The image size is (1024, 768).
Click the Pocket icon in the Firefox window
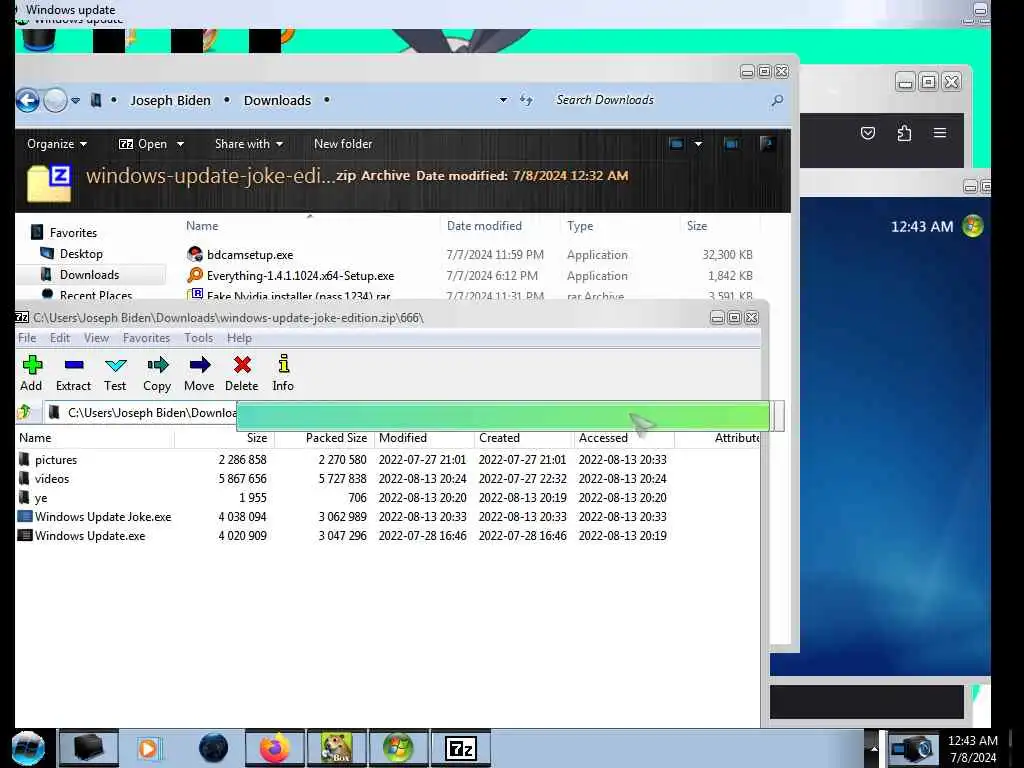(x=867, y=133)
